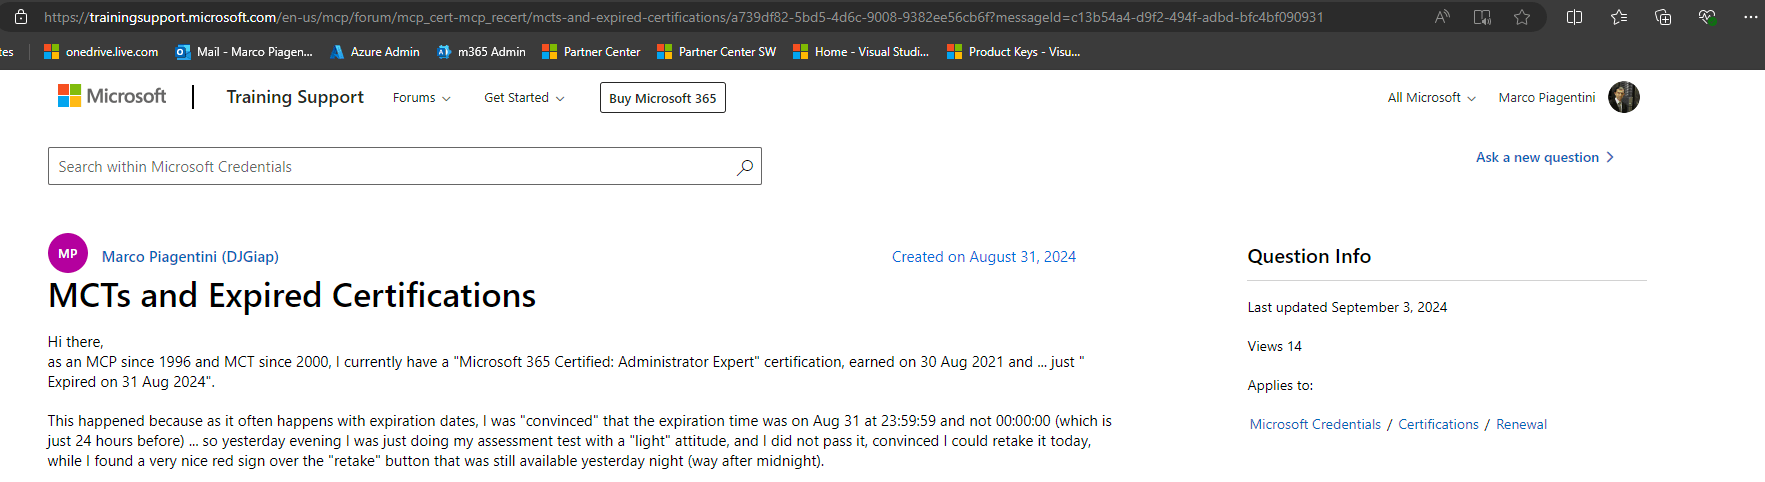Open the Training Support home link

[x=295, y=97]
